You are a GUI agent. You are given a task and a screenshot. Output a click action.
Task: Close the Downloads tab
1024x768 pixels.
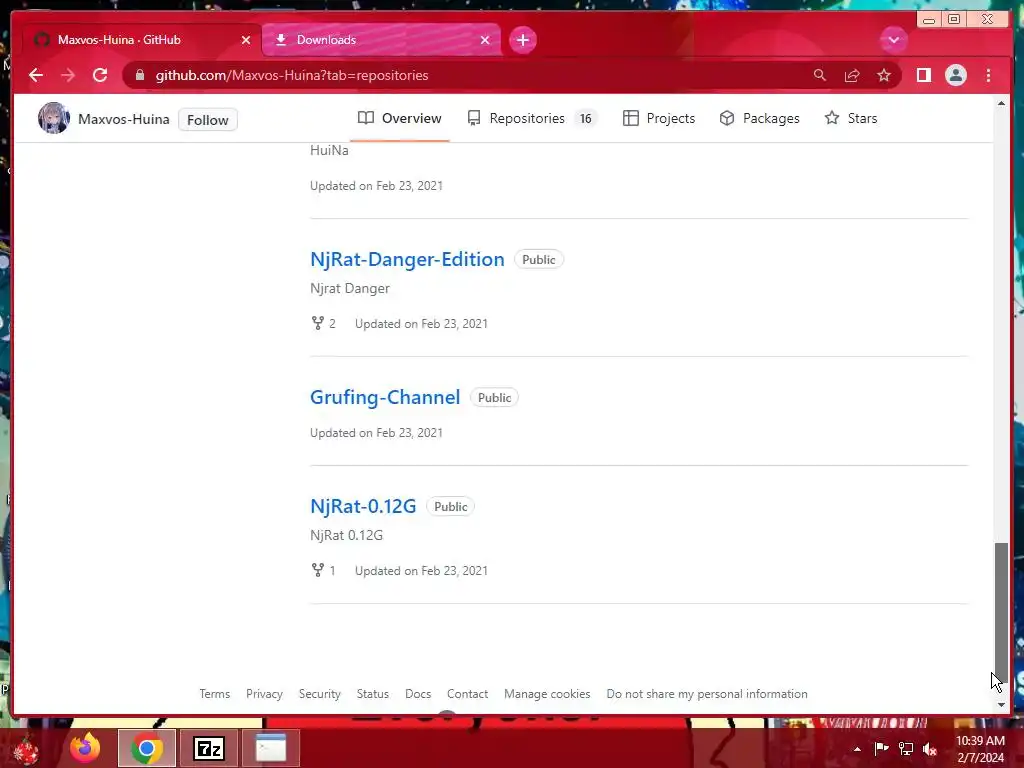tap(485, 40)
